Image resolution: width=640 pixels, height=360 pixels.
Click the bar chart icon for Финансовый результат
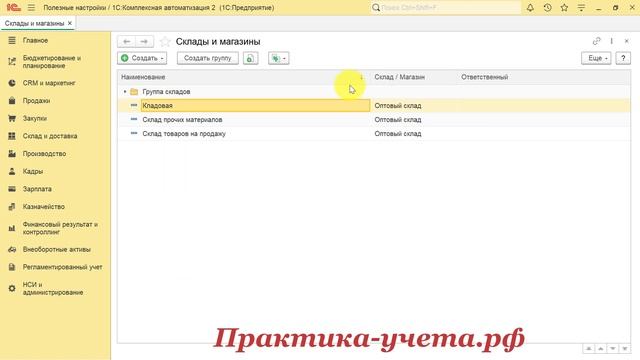pyautogui.click(x=12, y=228)
